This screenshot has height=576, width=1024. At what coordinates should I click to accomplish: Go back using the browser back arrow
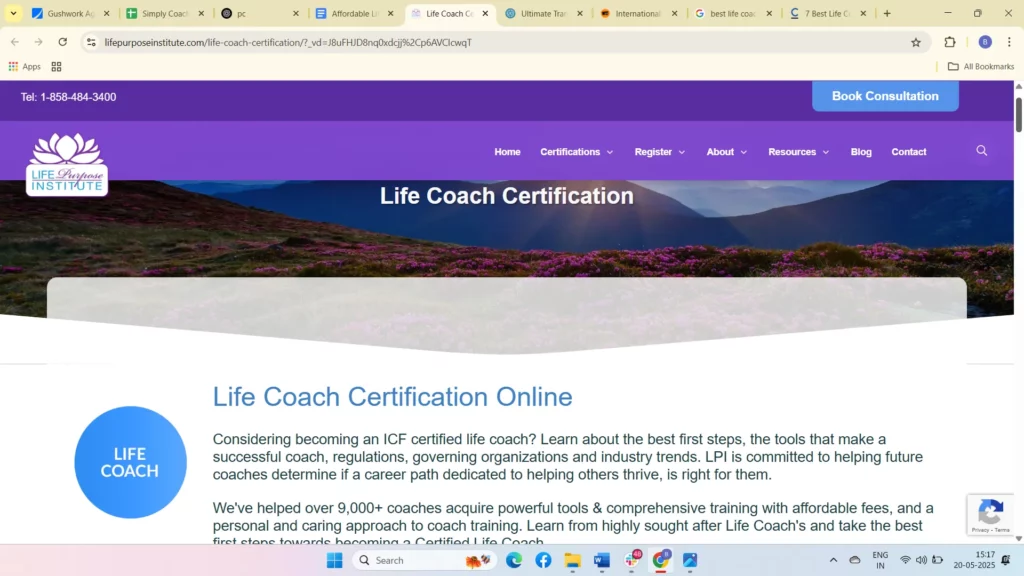(15, 42)
